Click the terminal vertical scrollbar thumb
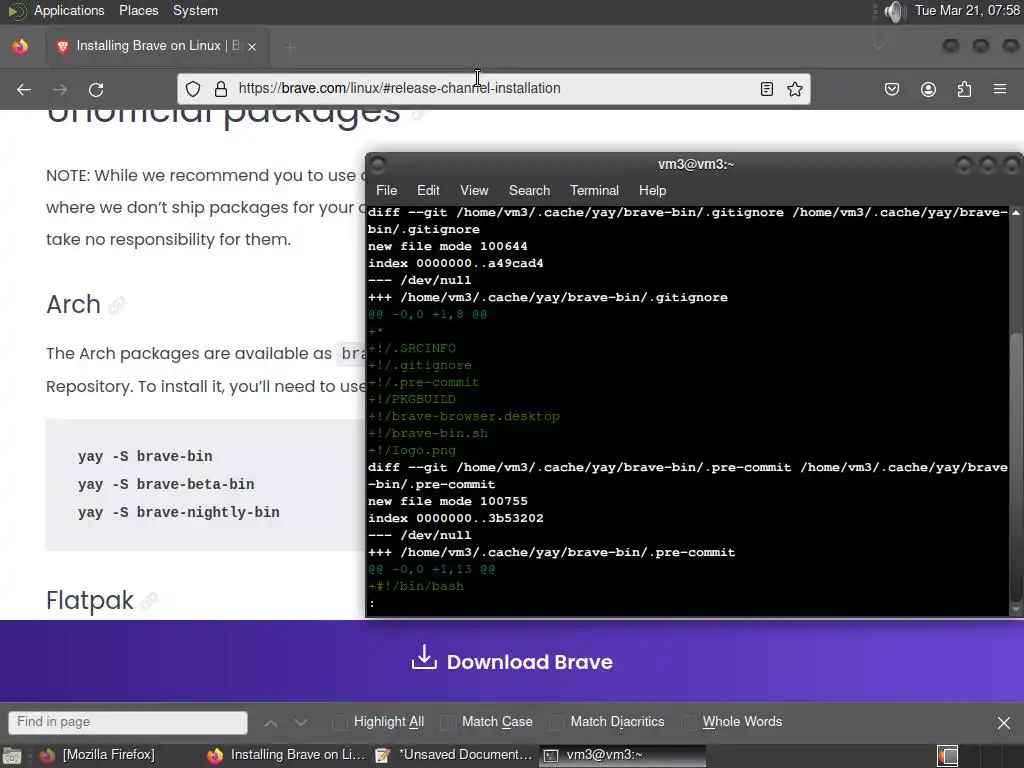 (1016, 467)
